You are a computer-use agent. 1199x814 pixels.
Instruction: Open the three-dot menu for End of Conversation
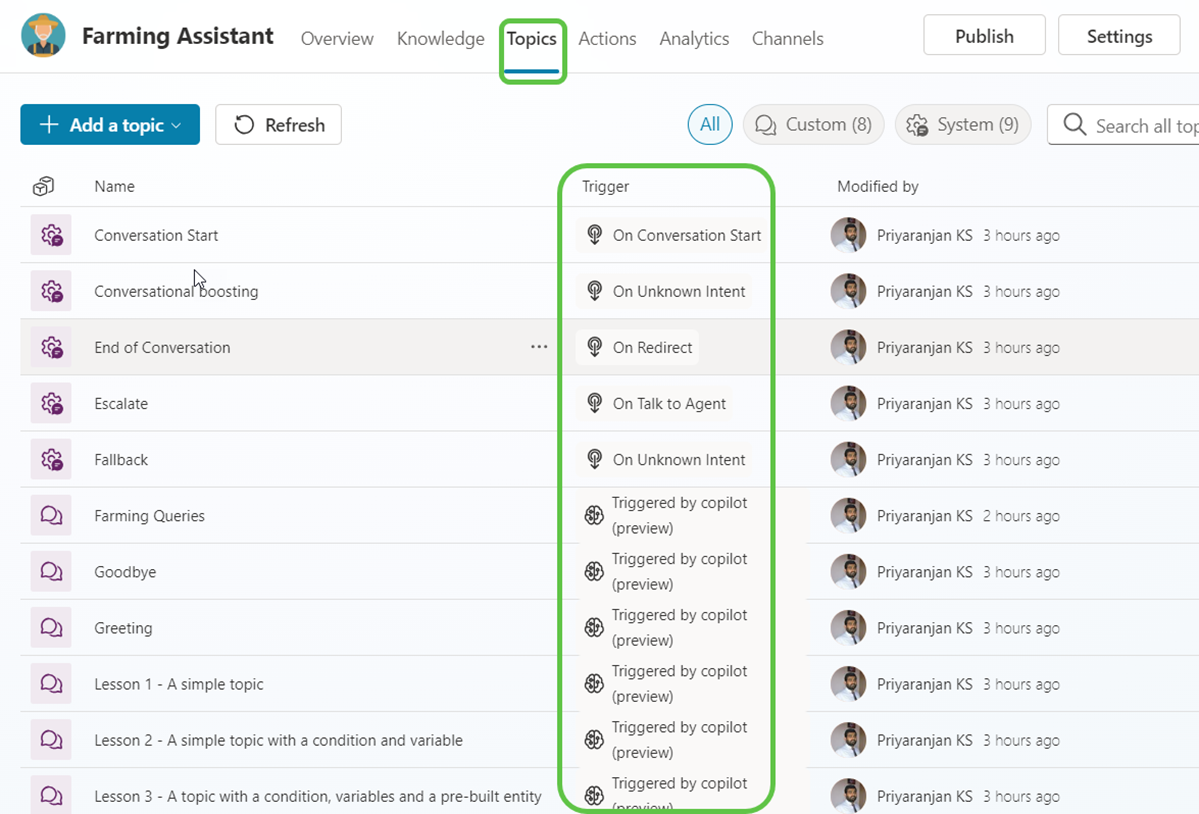(x=539, y=347)
